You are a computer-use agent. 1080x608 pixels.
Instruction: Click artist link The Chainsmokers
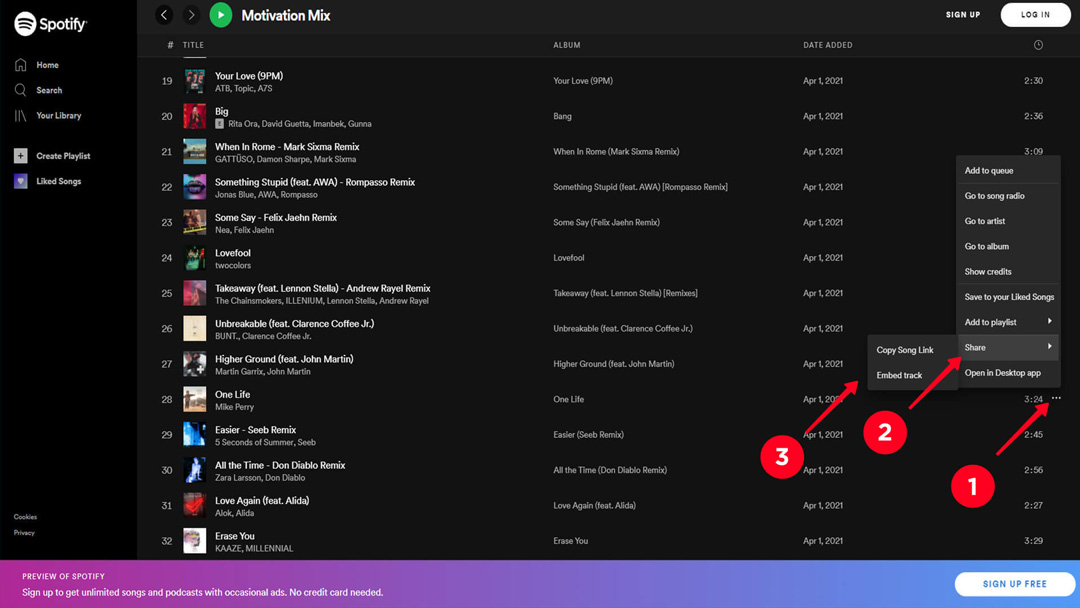[248, 301]
